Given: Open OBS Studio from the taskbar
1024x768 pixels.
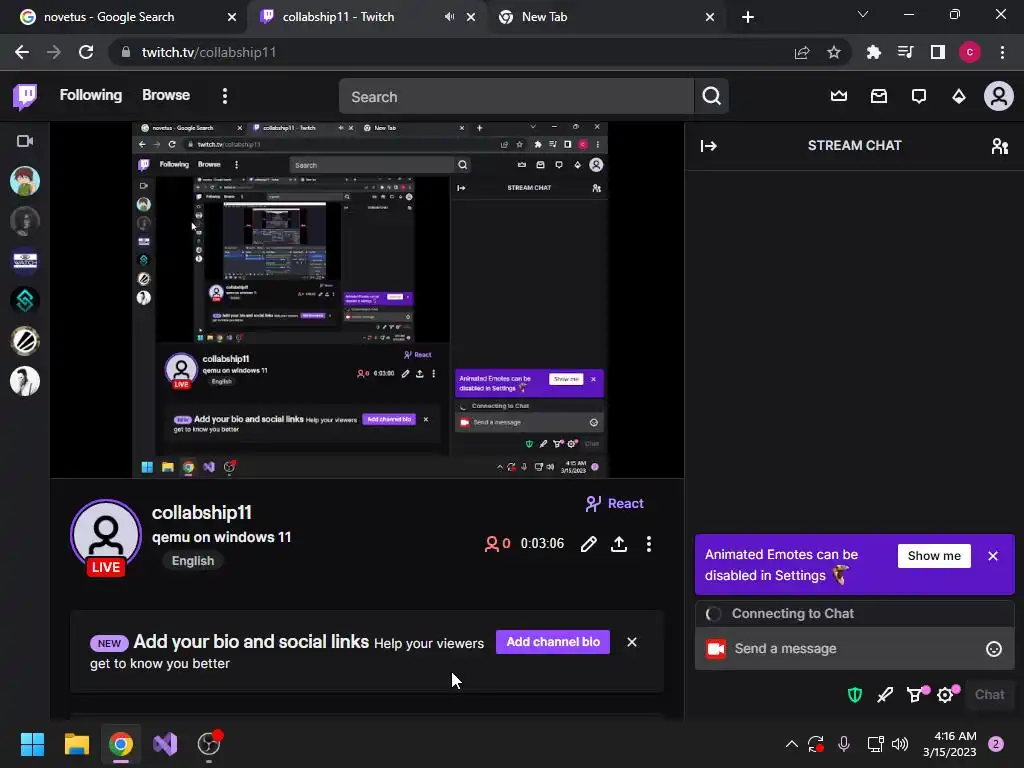Looking at the screenshot, I should point(209,744).
